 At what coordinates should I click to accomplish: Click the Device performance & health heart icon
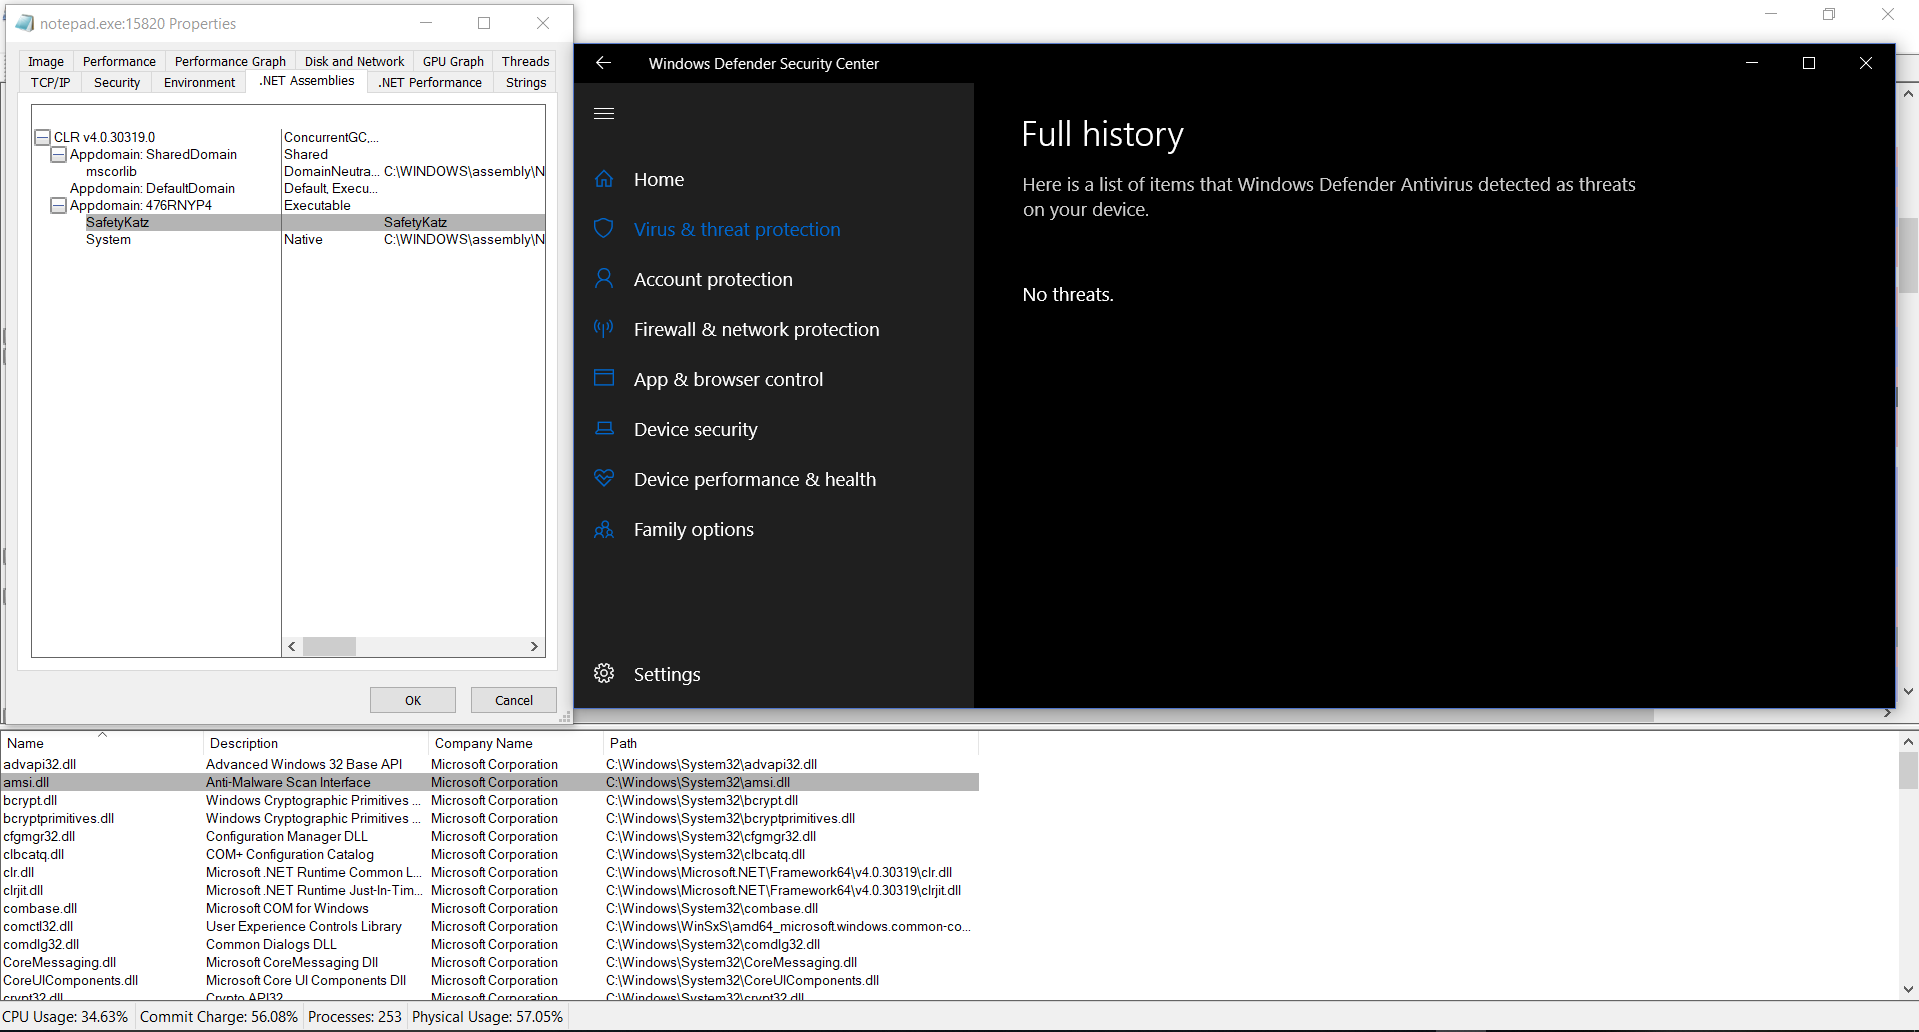pos(604,478)
